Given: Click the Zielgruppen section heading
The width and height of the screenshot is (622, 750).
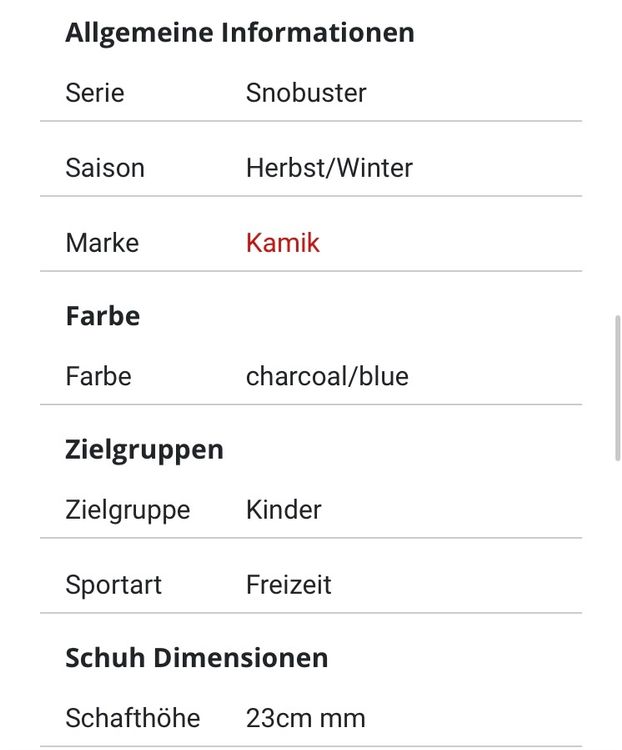Looking at the screenshot, I should coord(144,451).
